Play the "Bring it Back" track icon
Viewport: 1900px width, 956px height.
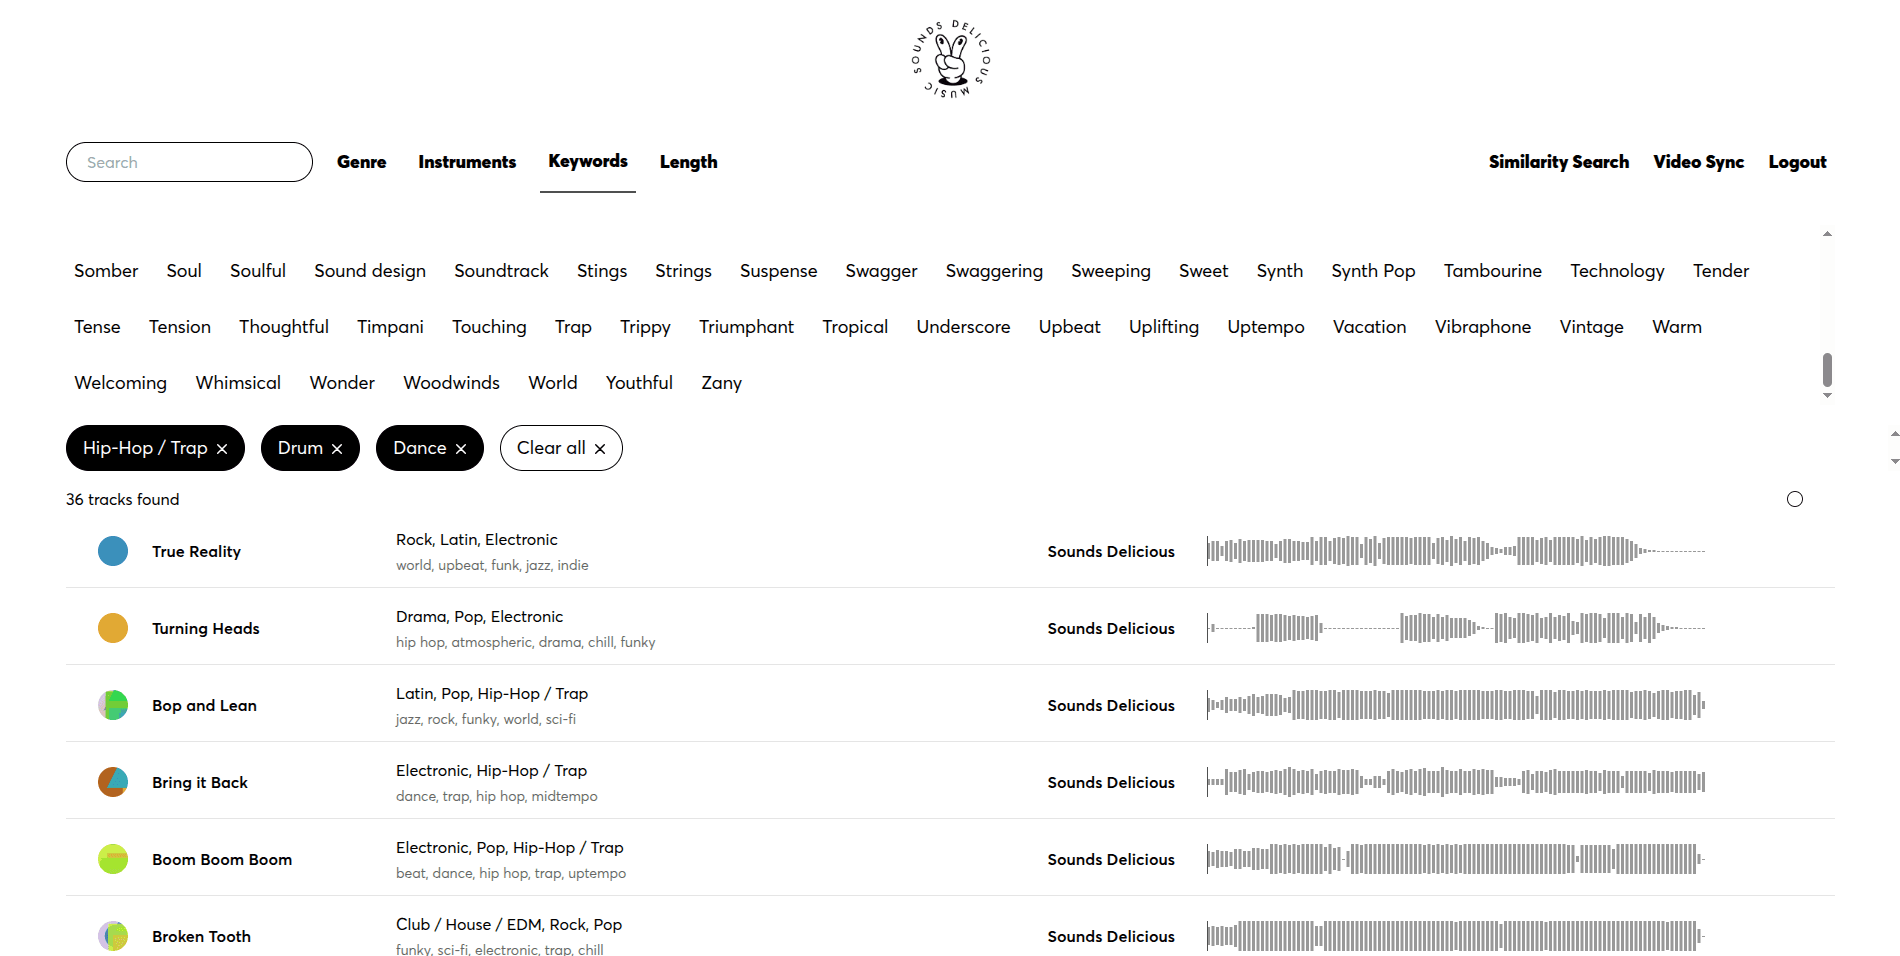[x=113, y=782]
